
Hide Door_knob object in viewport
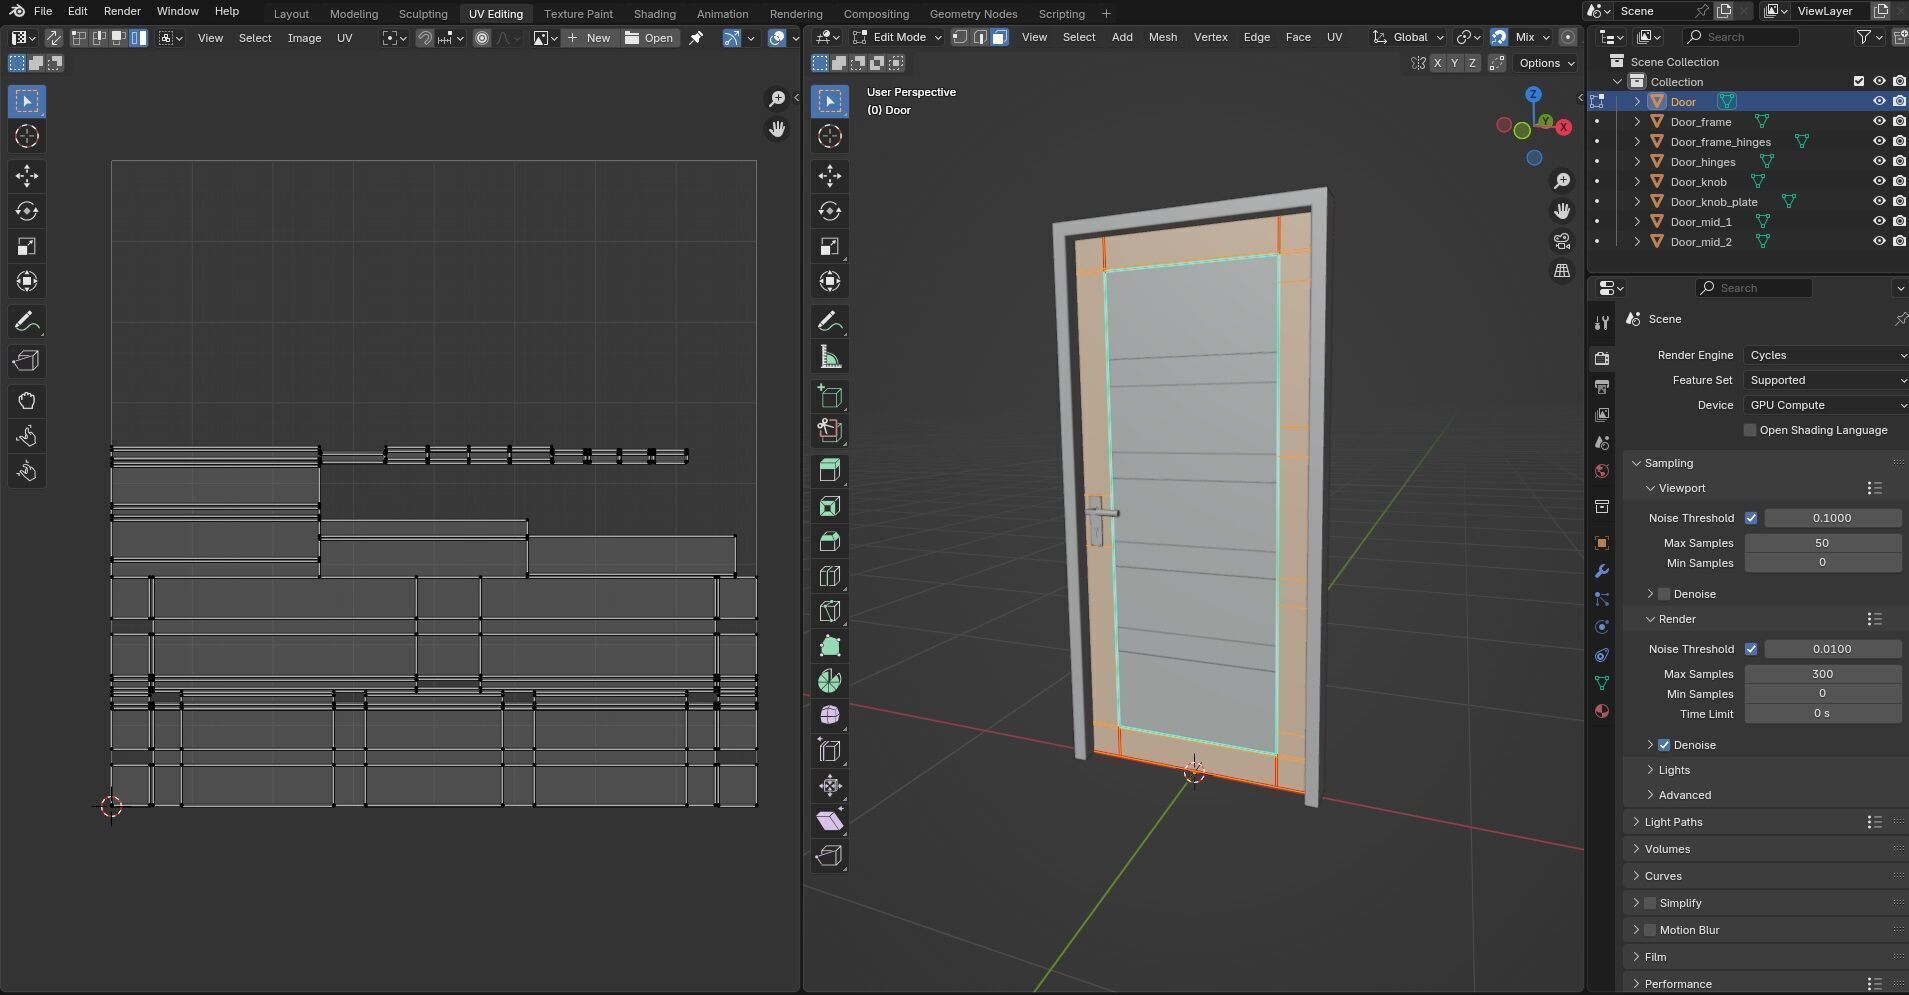click(x=1879, y=182)
